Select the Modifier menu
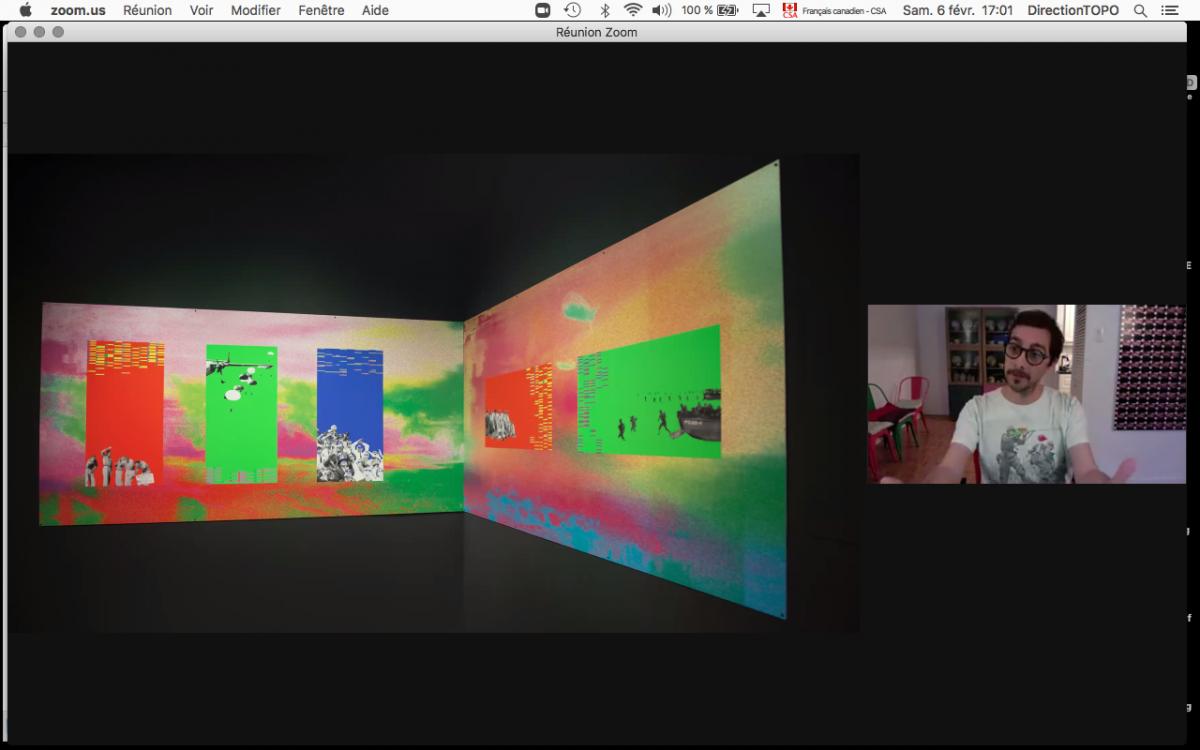 pos(255,10)
